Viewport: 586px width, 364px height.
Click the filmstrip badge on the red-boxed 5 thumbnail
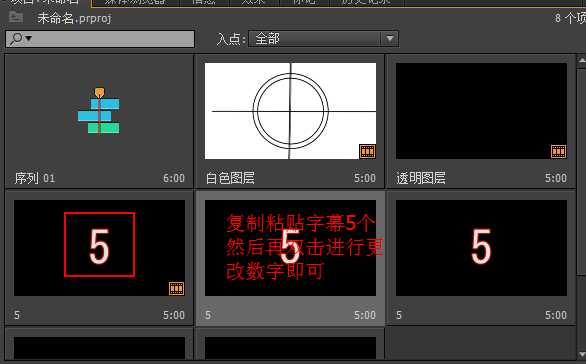pyautogui.click(x=176, y=289)
